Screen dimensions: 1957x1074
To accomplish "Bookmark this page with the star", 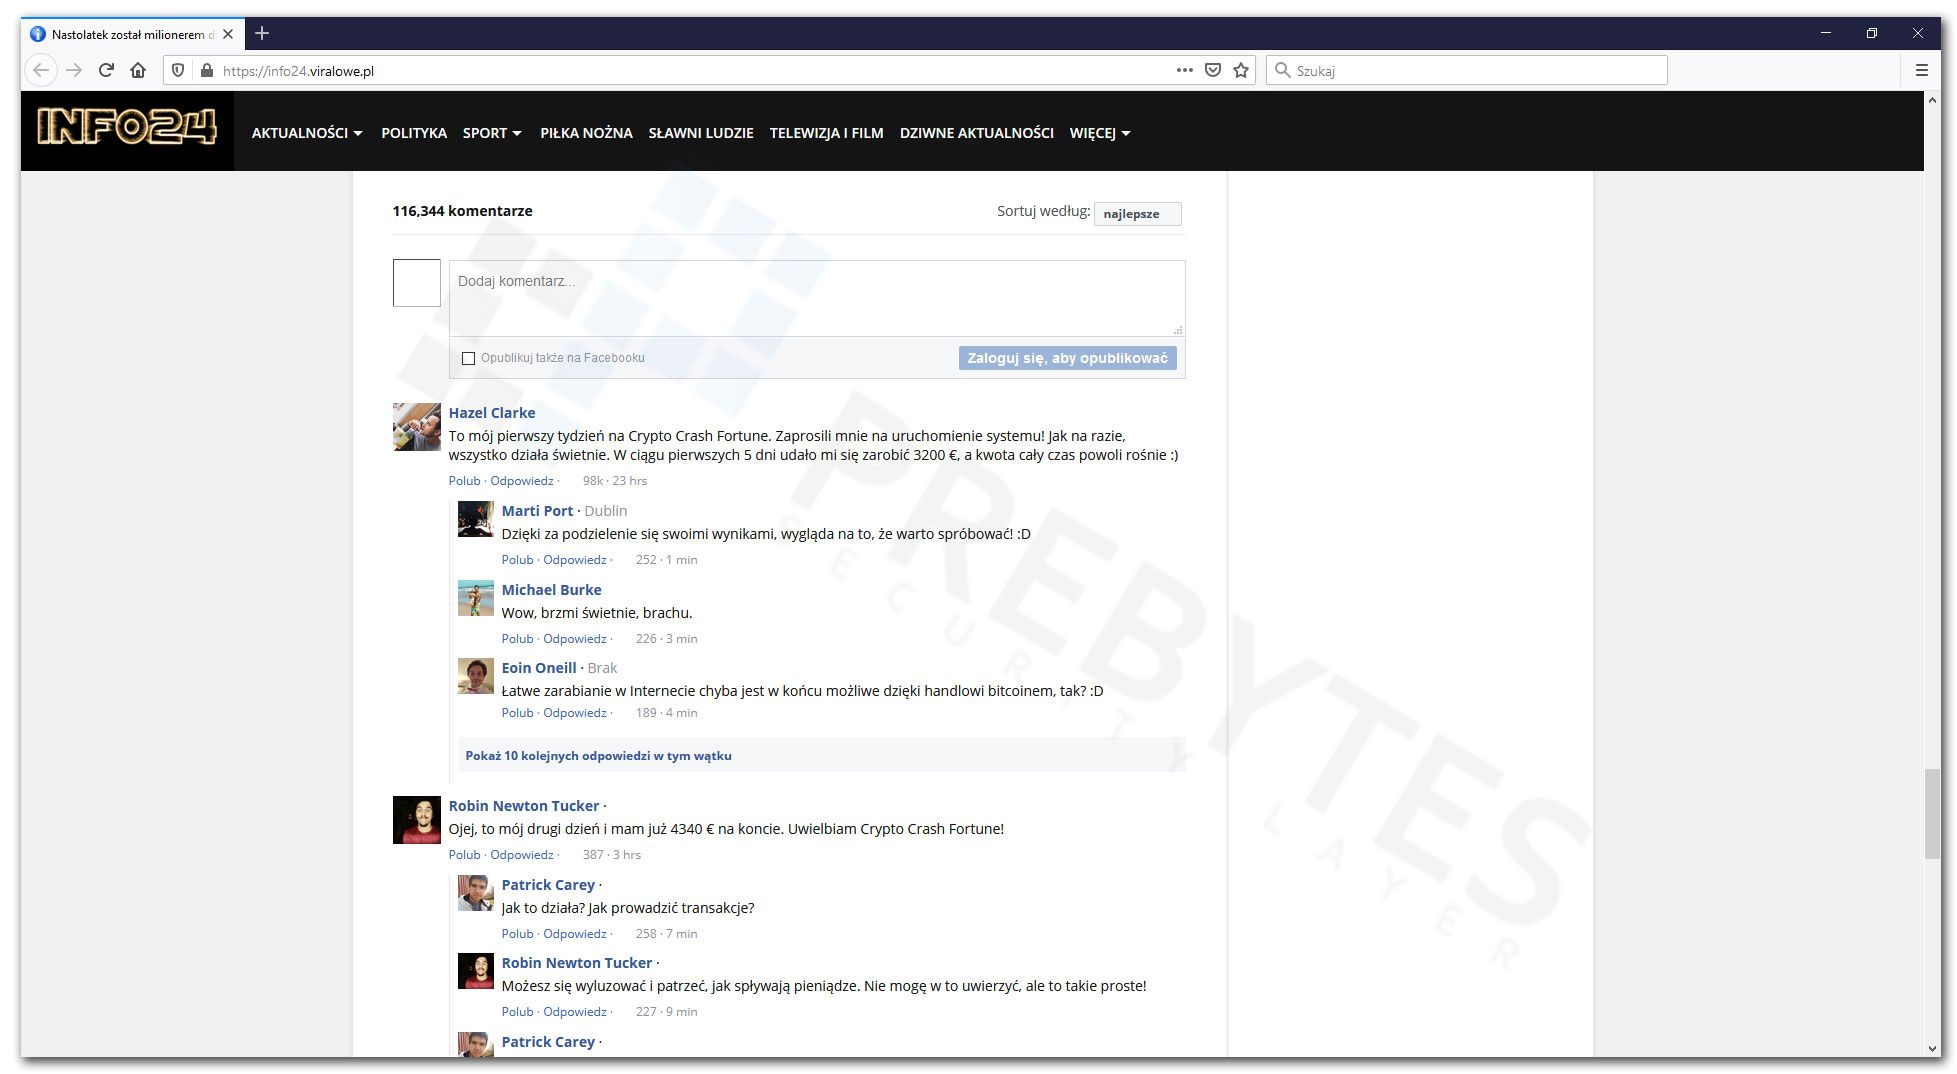I will [1241, 70].
